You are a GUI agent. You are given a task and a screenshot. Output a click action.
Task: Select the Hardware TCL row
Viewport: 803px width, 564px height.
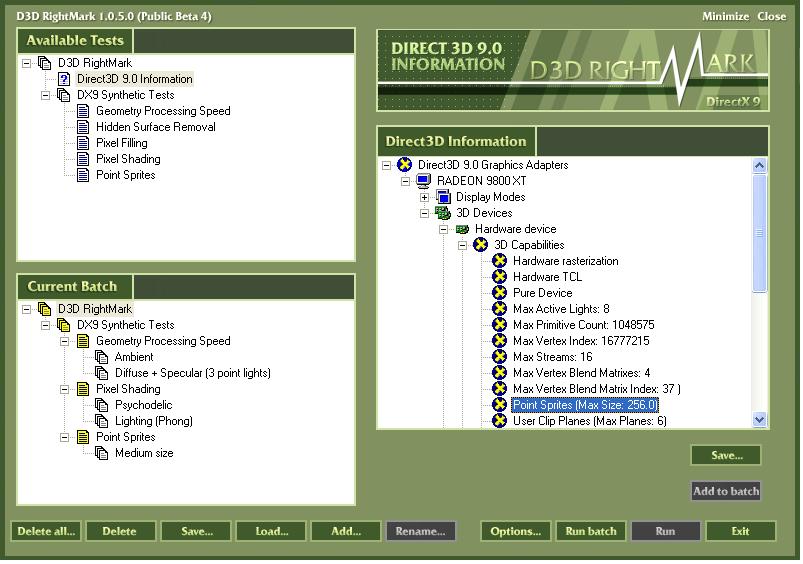tap(547, 277)
